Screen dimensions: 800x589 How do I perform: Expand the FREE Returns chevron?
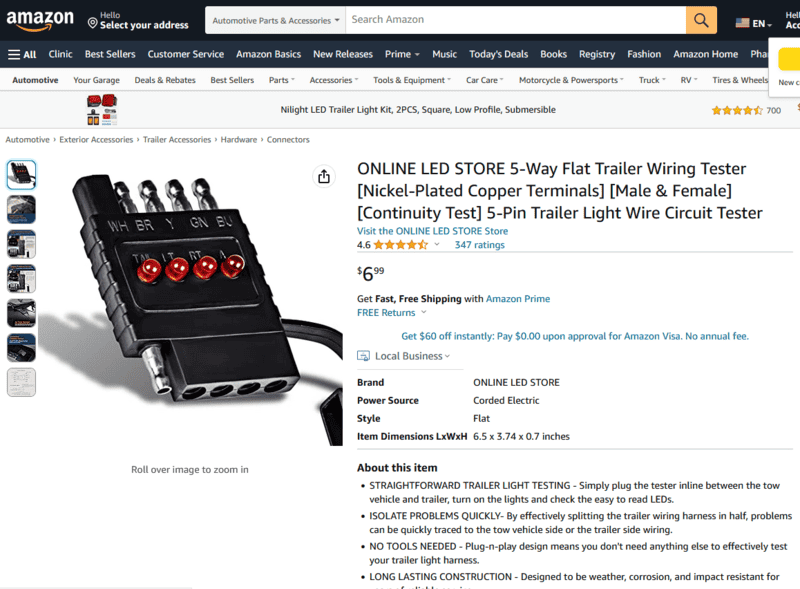423,312
